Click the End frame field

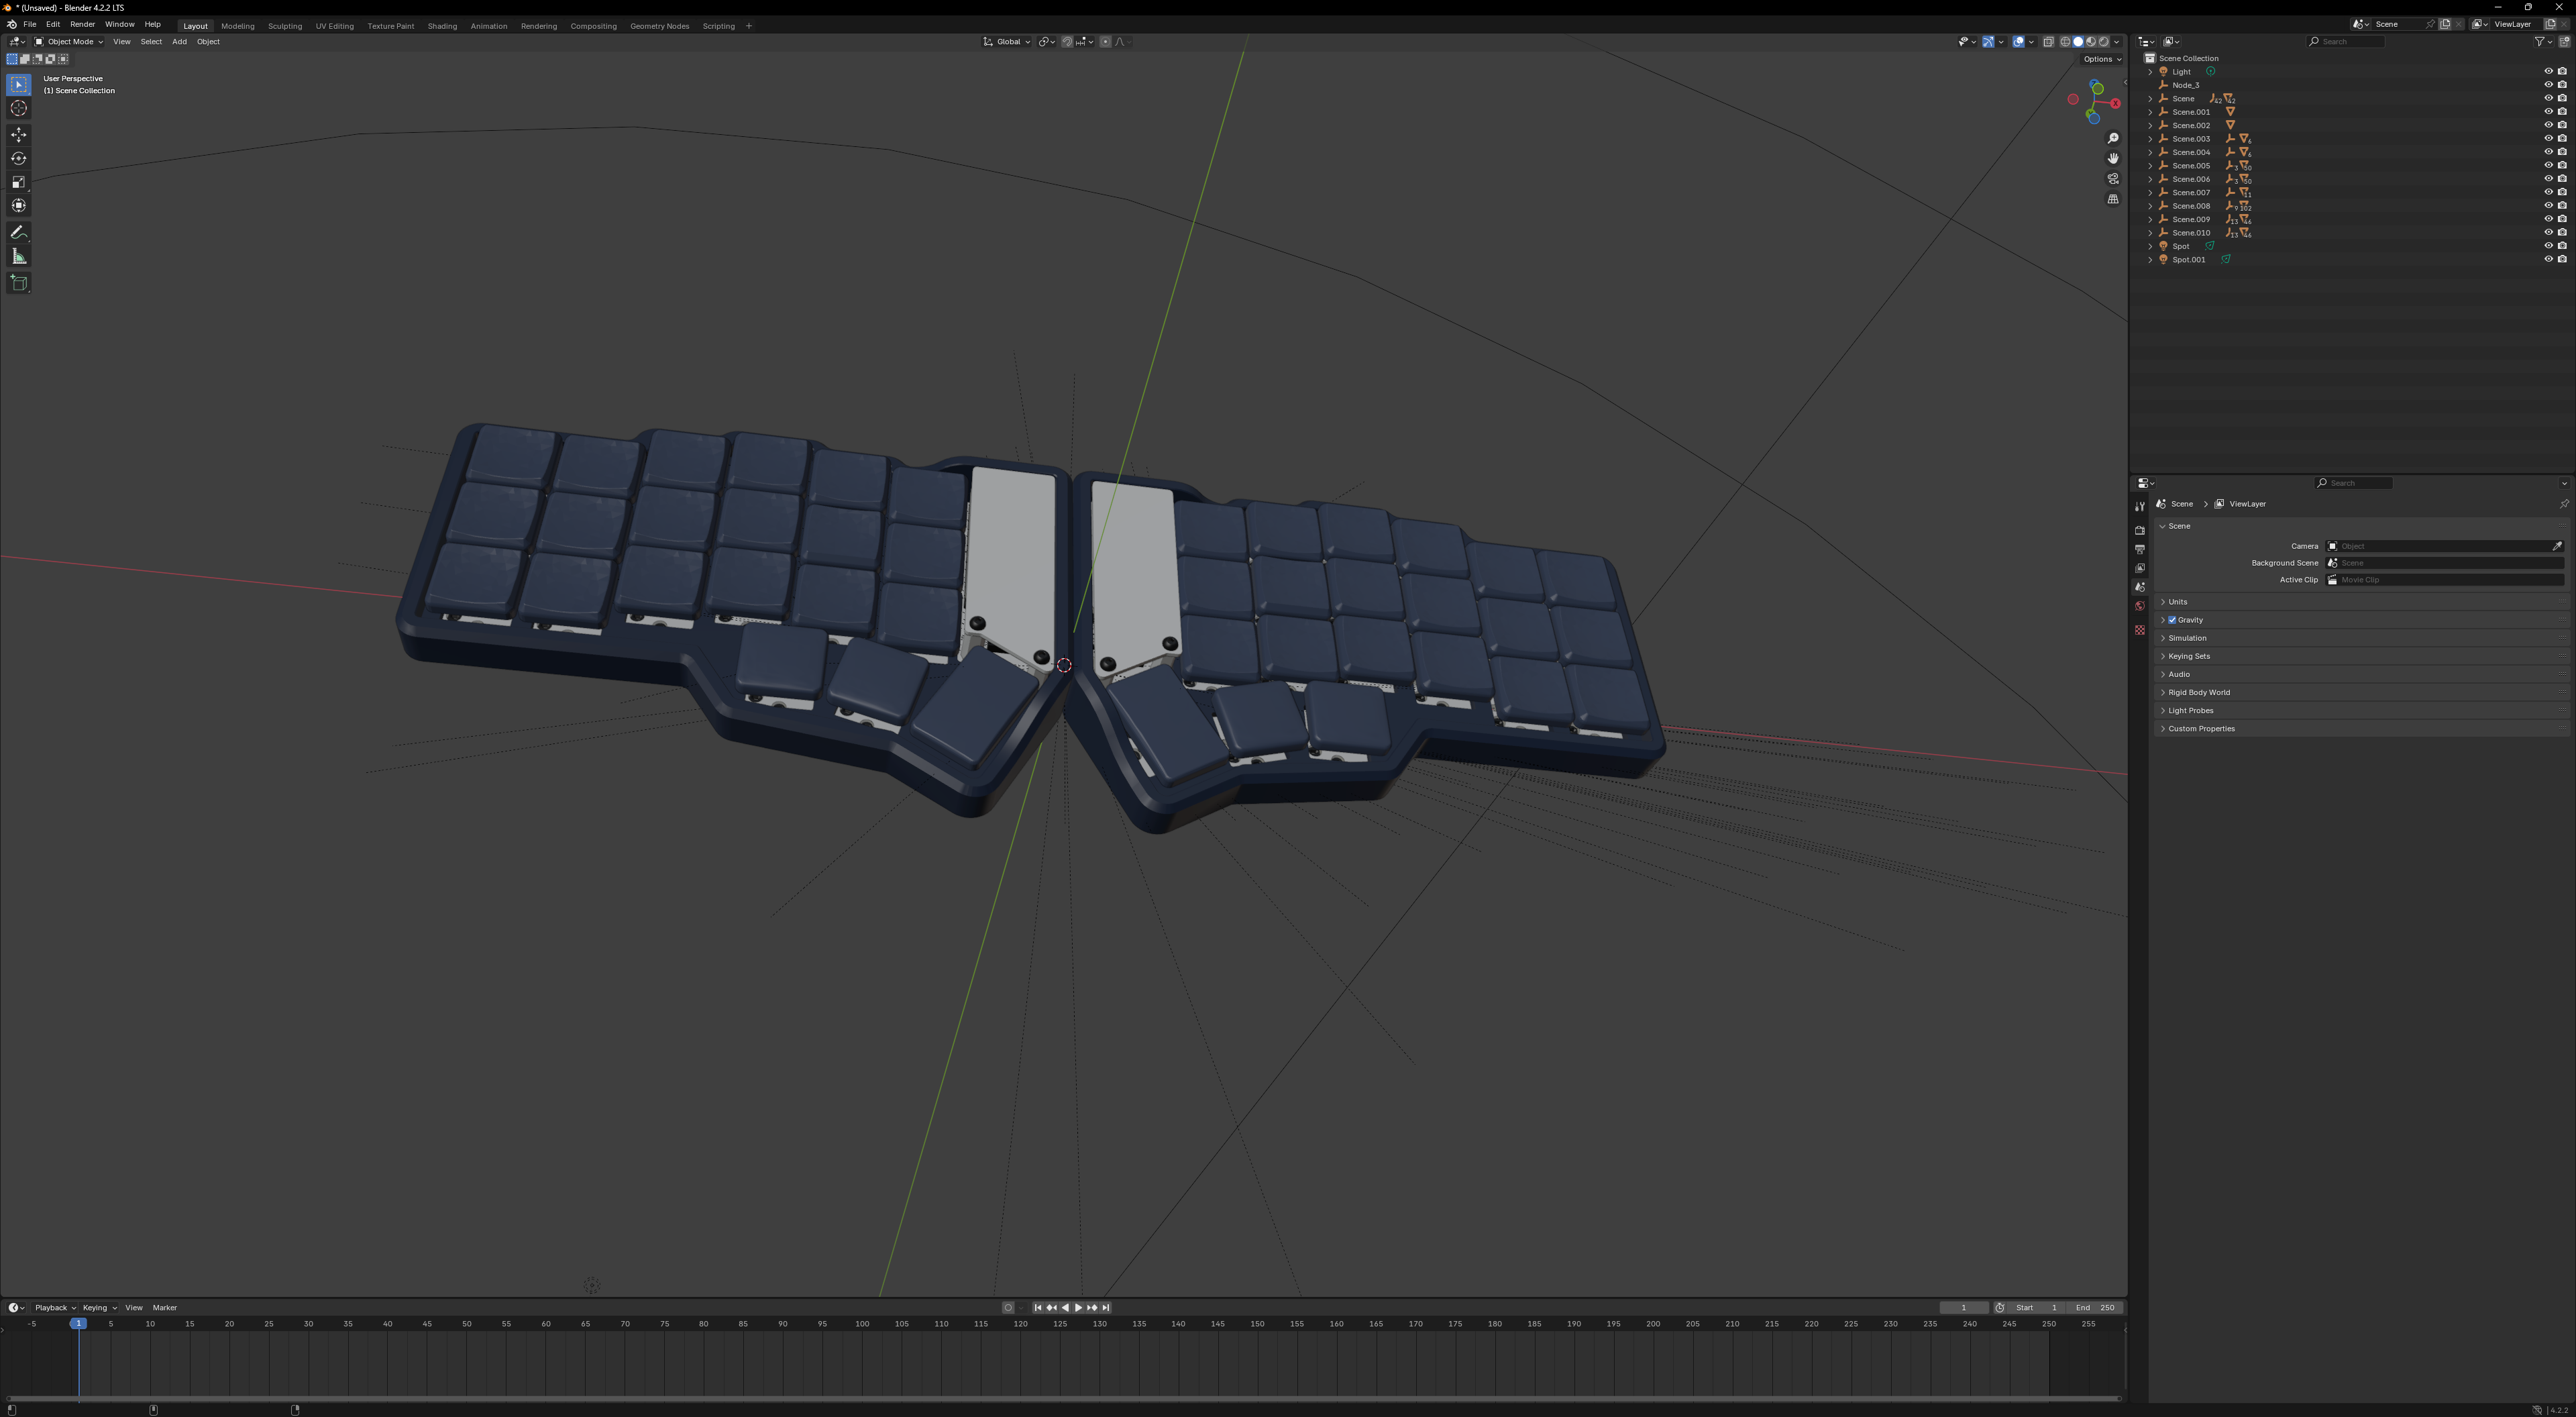click(2095, 1308)
